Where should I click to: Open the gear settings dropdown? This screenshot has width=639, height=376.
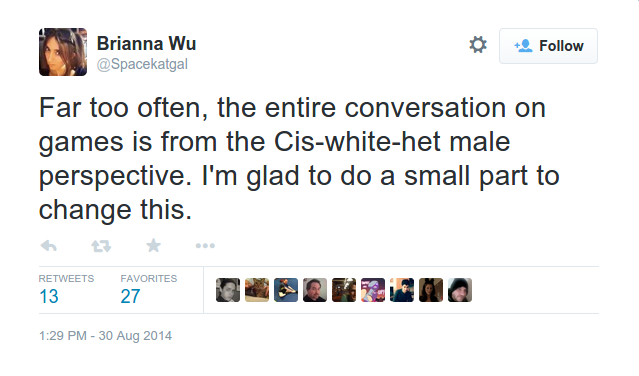pos(478,45)
